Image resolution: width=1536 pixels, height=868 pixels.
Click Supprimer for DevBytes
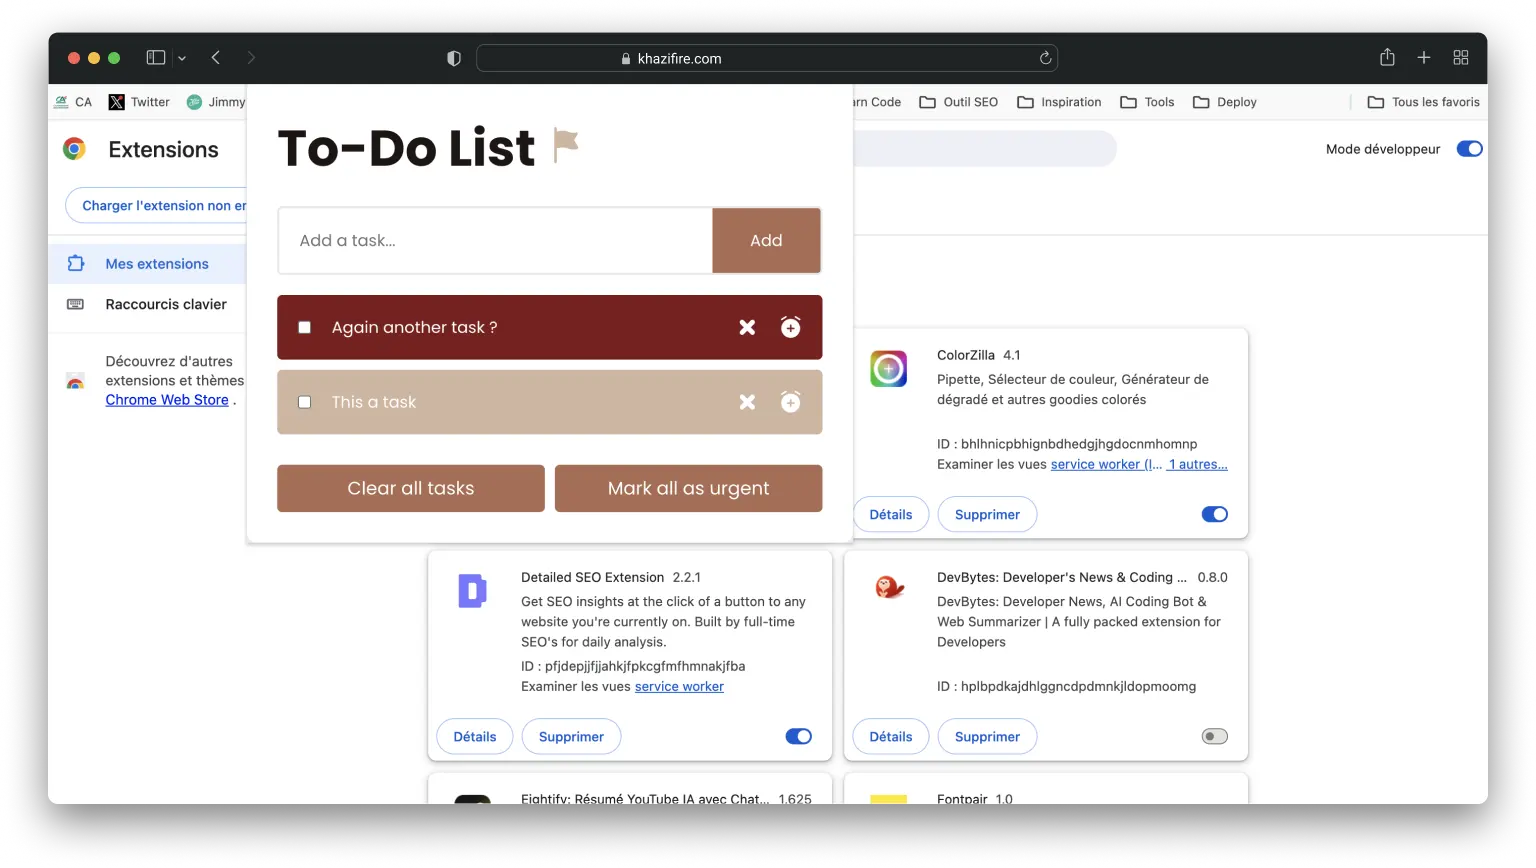pos(987,736)
